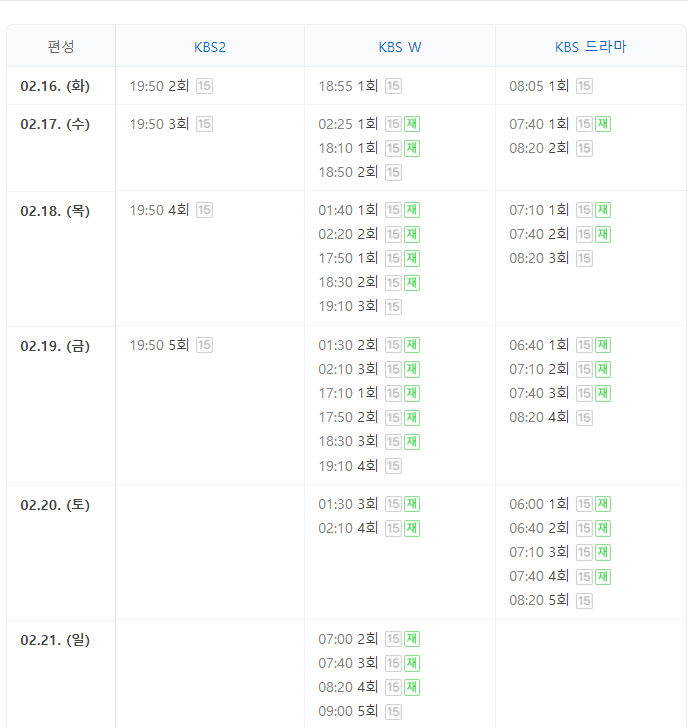
Task: Click the KBS2 entry 19:50 5회
Action: tap(159, 345)
